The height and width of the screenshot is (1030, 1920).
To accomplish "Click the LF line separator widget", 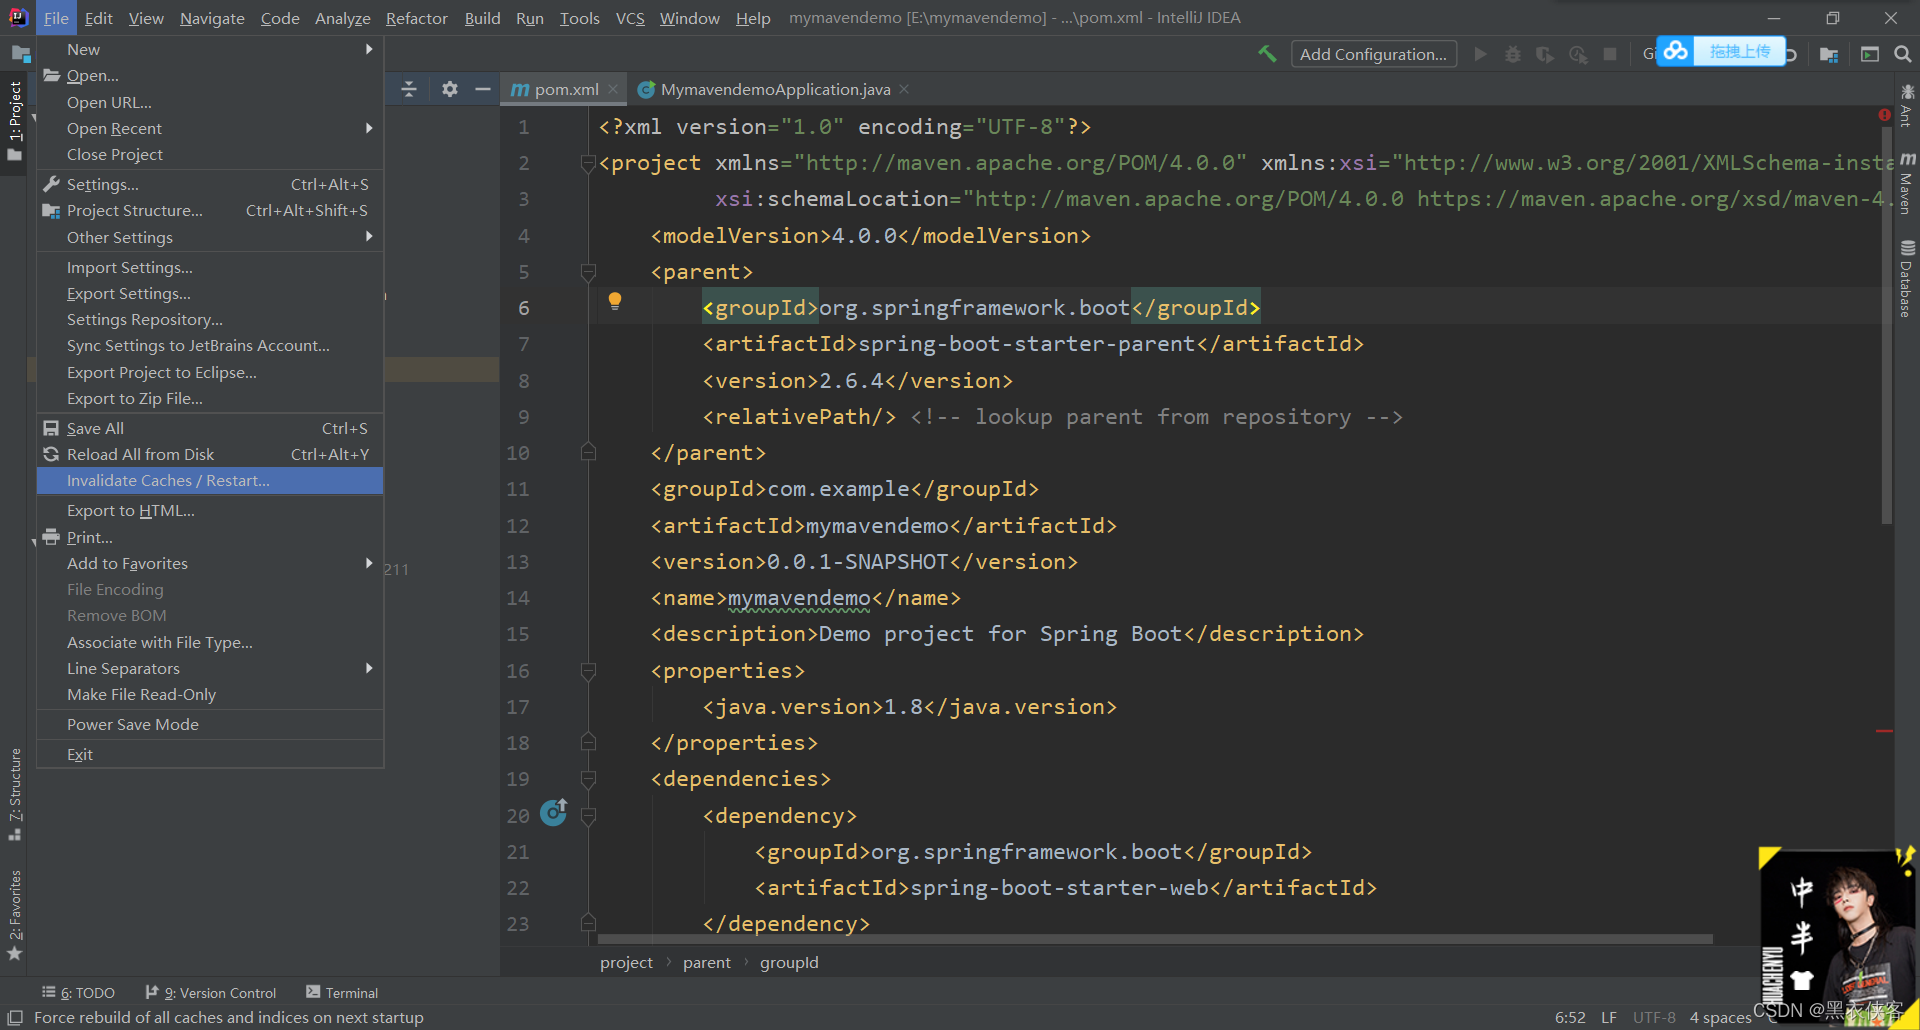I will (1609, 1017).
